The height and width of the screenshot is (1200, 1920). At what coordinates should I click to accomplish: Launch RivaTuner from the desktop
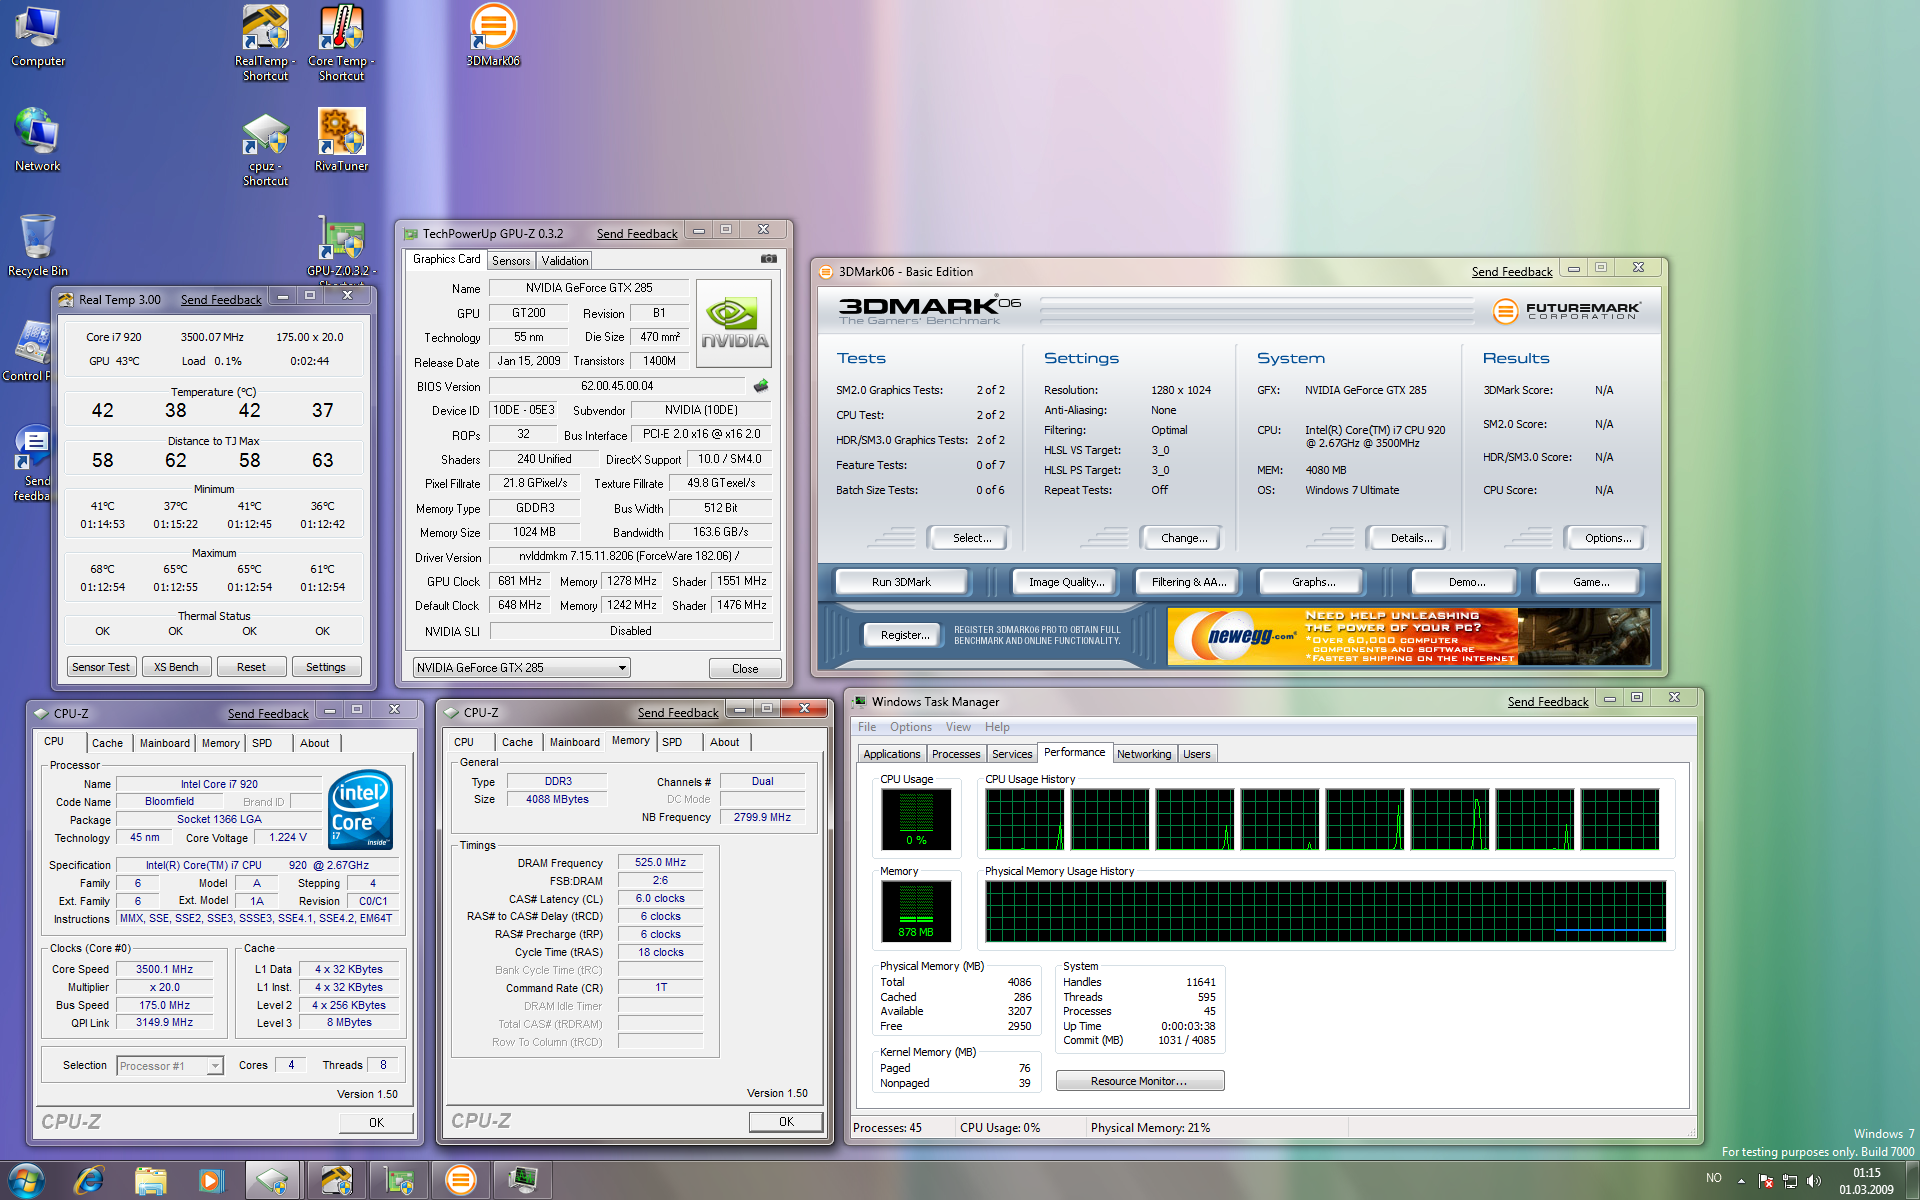click(341, 140)
